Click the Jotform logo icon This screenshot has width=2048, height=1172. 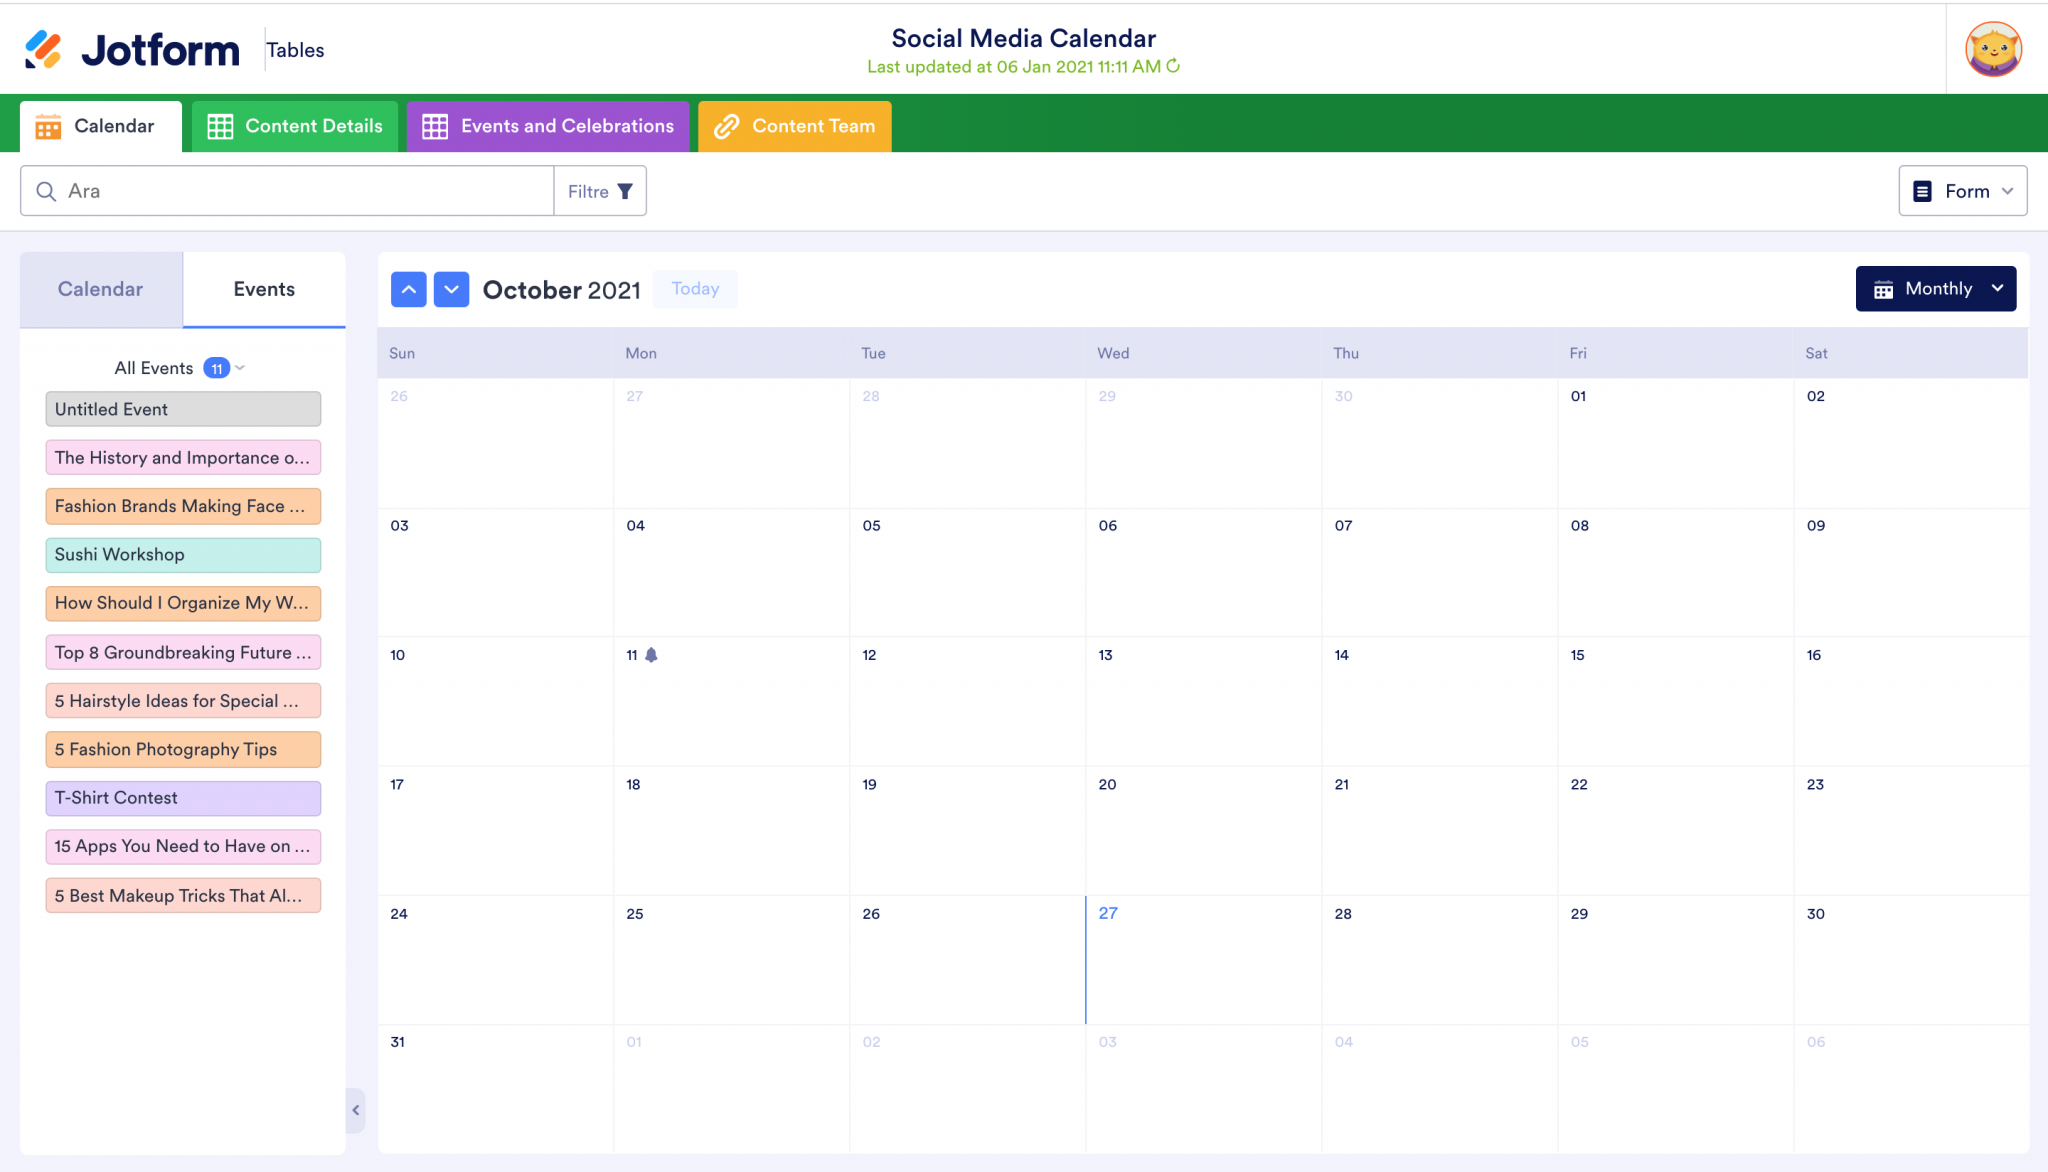(43, 49)
